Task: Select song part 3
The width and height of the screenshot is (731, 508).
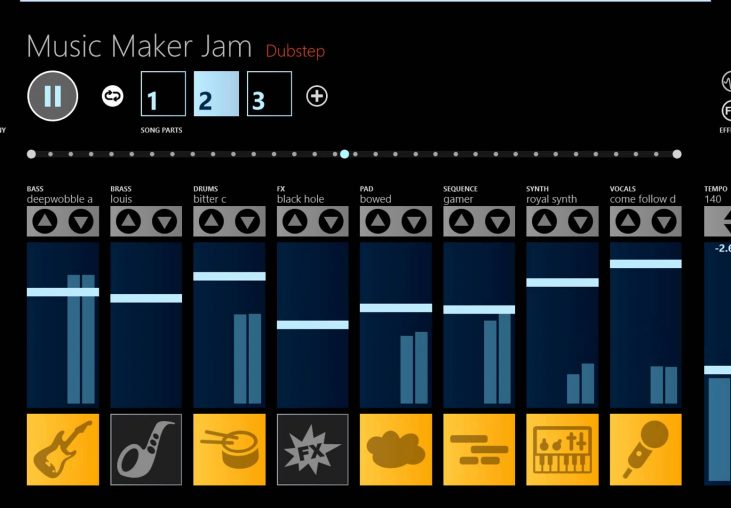Action: pos(269,94)
